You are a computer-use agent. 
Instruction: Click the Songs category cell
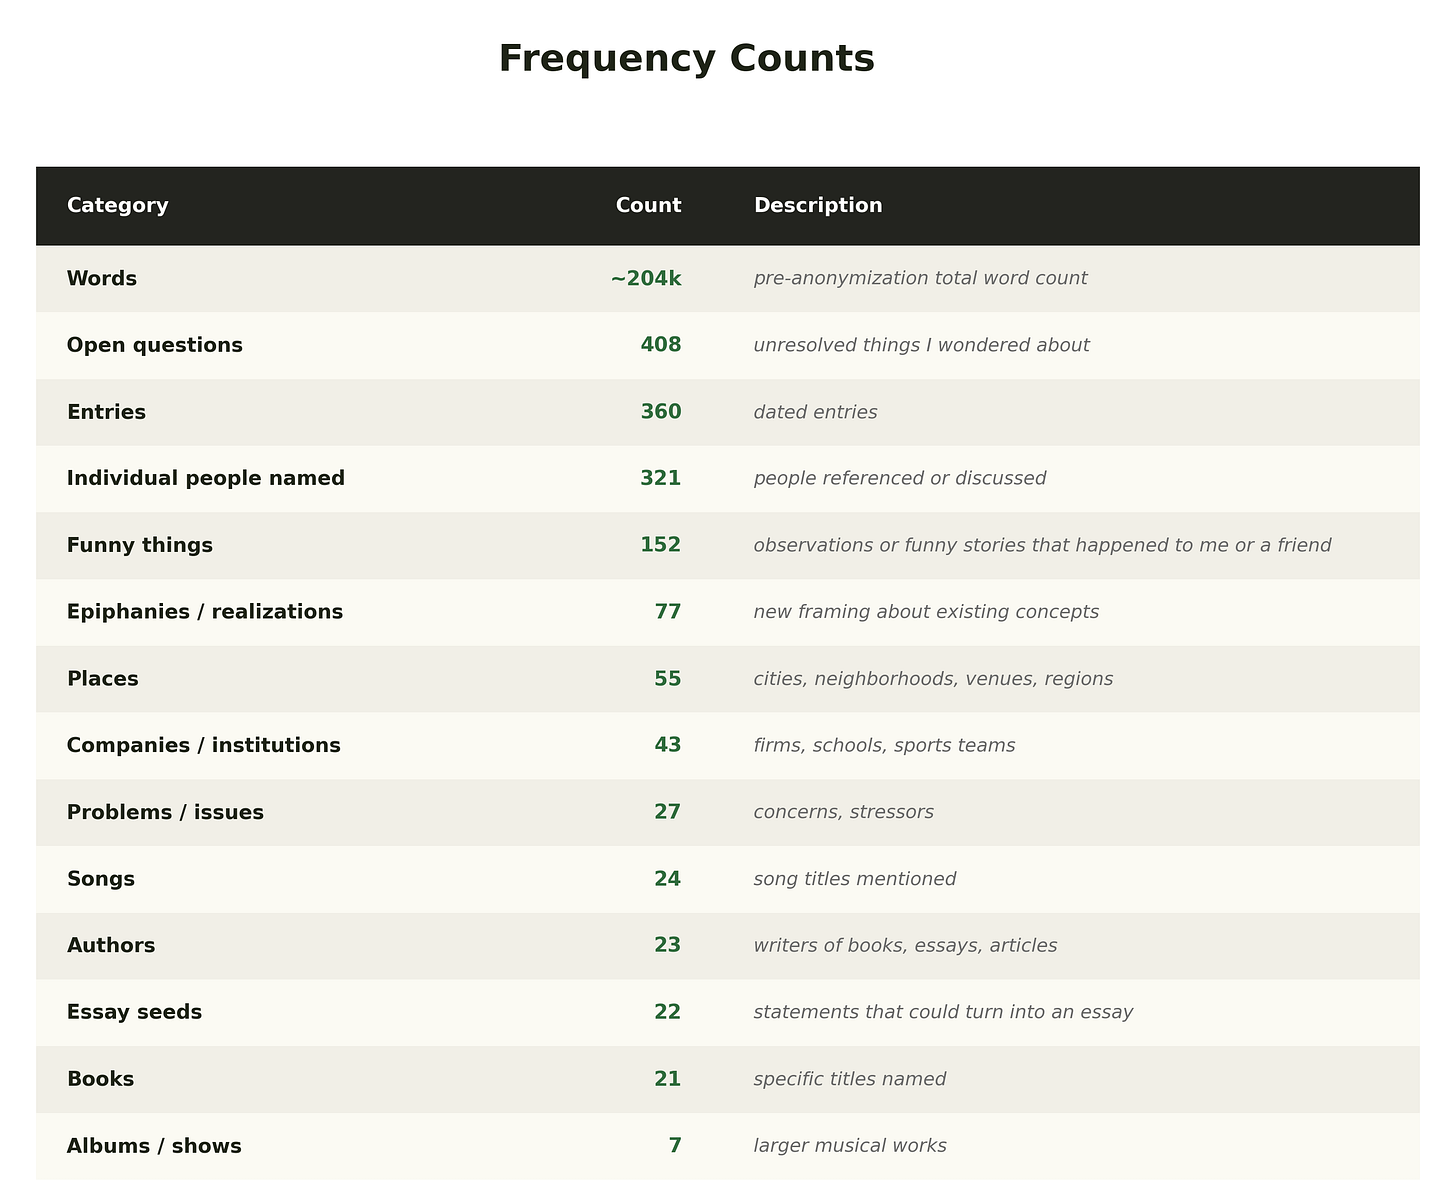[101, 879]
